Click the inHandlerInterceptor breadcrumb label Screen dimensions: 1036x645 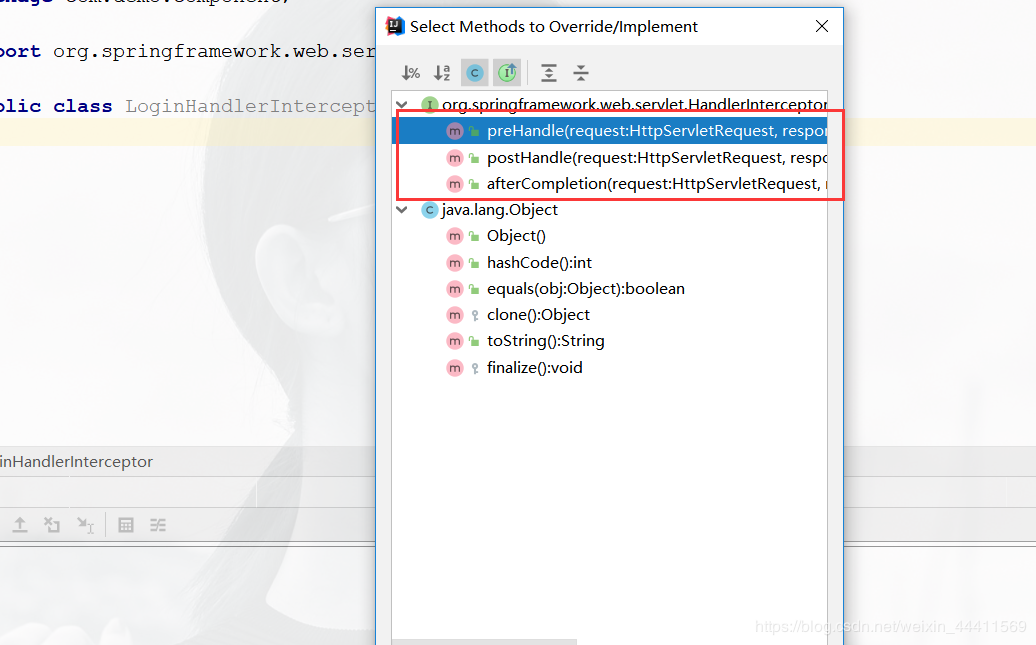pyautogui.click(x=78, y=462)
